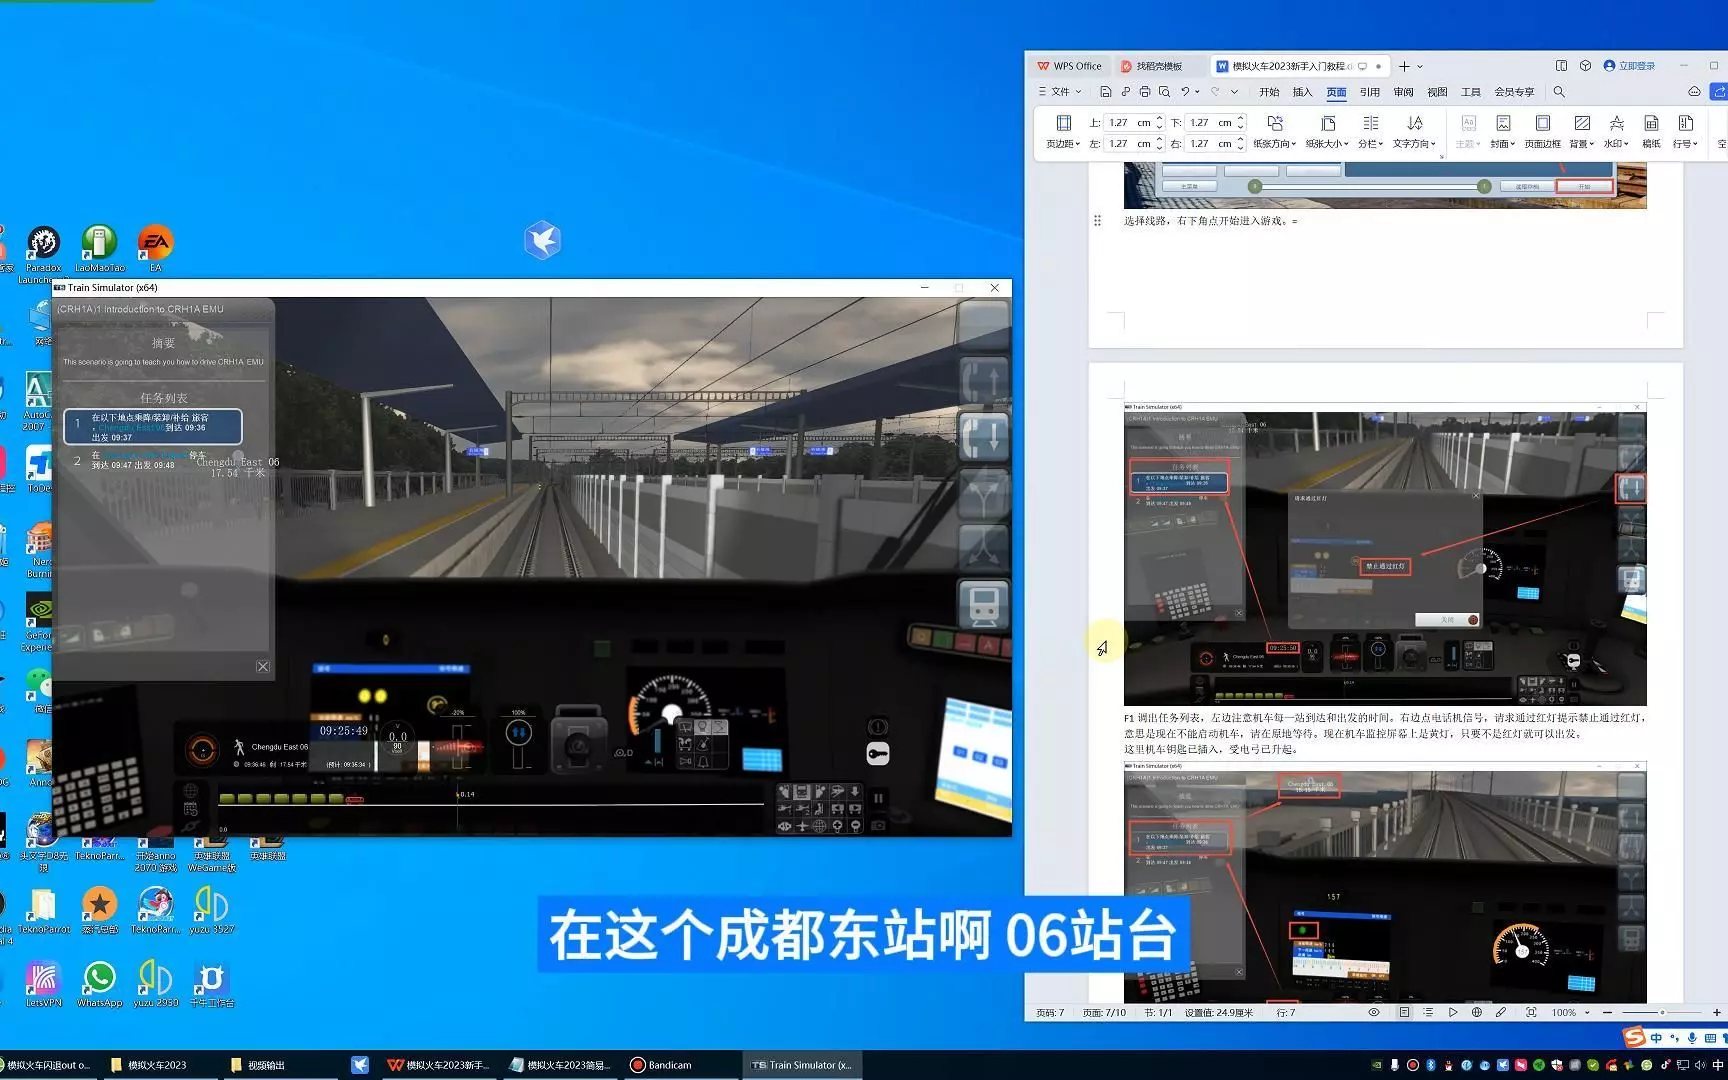Image resolution: width=1728 pixels, height=1080 pixels.
Task: Click the WPS status bar eye-protection icon
Action: point(1374,1013)
